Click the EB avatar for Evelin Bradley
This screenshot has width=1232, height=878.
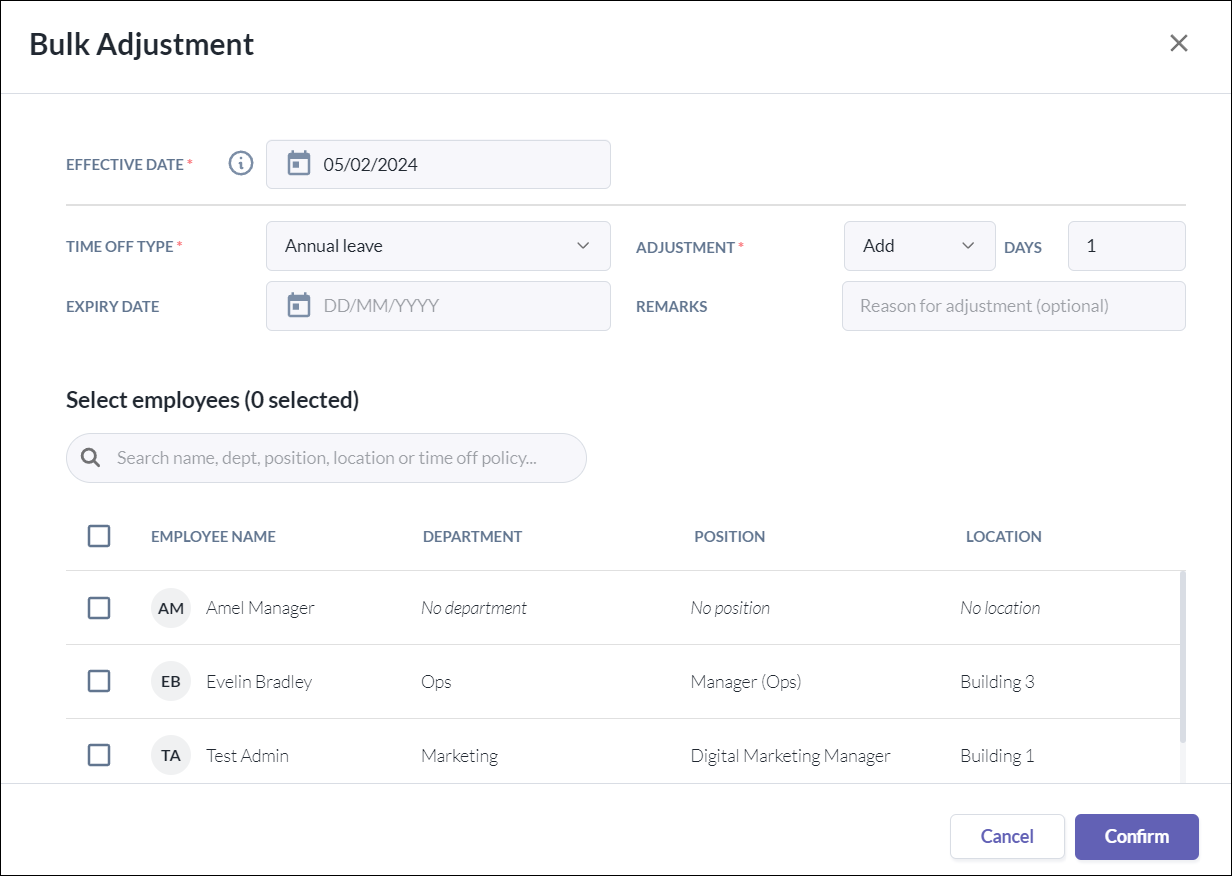pyautogui.click(x=171, y=682)
